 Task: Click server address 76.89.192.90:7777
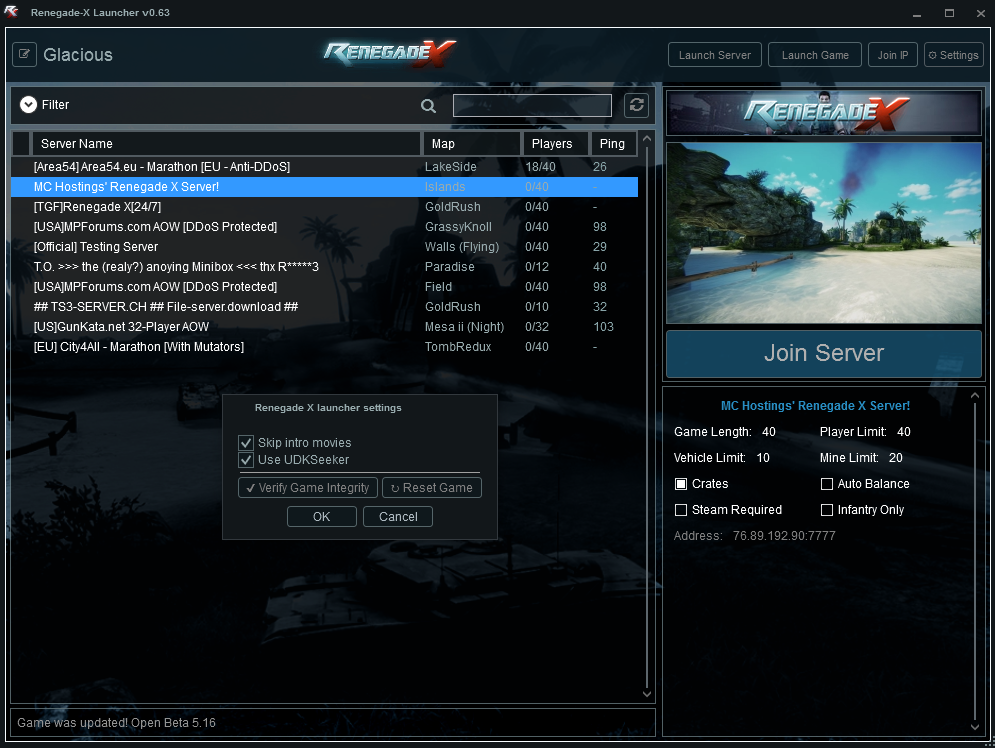pyautogui.click(x=784, y=536)
